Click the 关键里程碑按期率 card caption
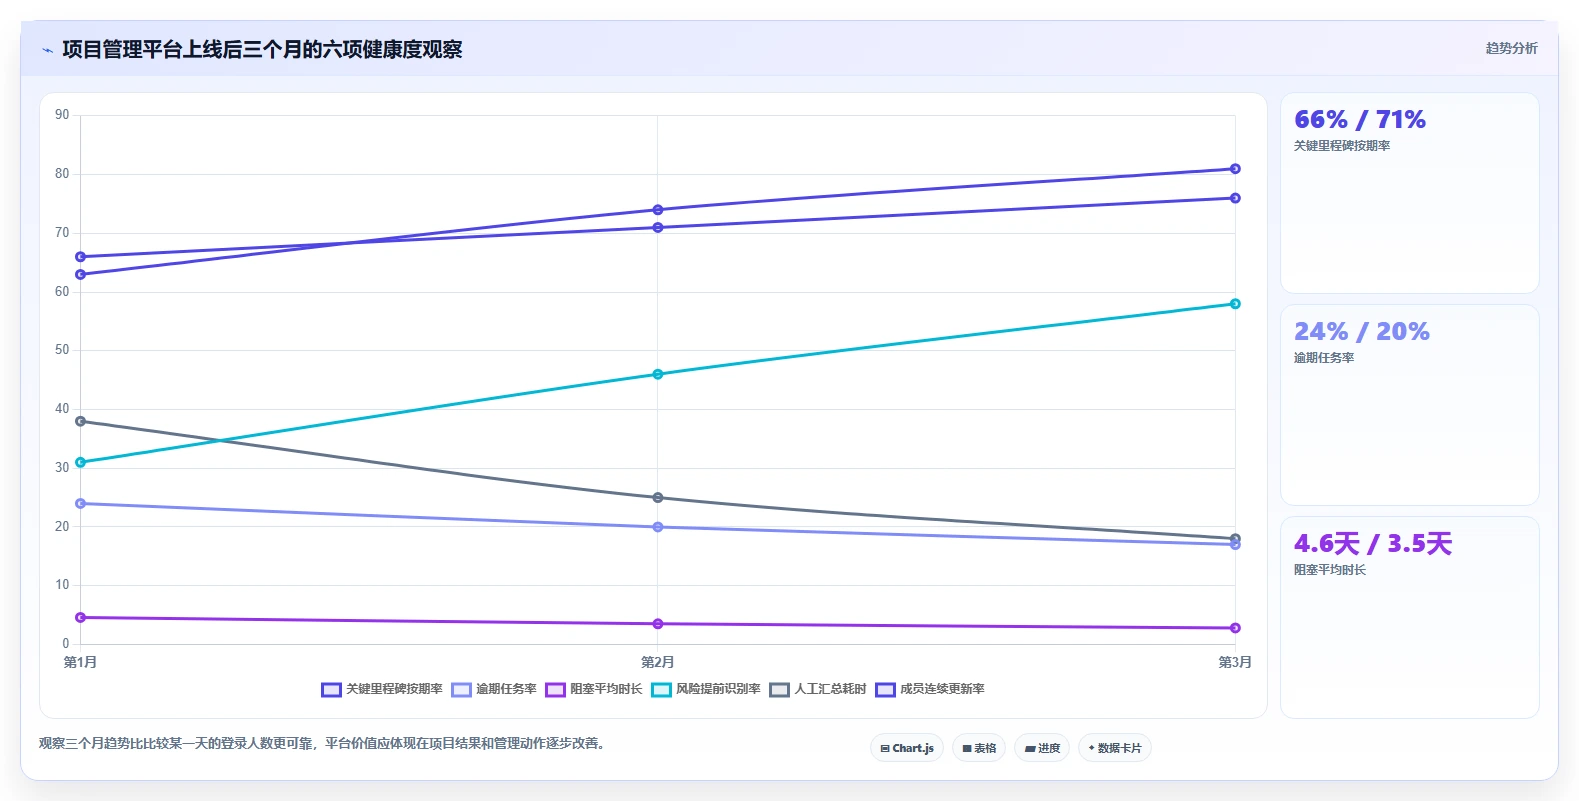The image size is (1579, 801). 1342,146
